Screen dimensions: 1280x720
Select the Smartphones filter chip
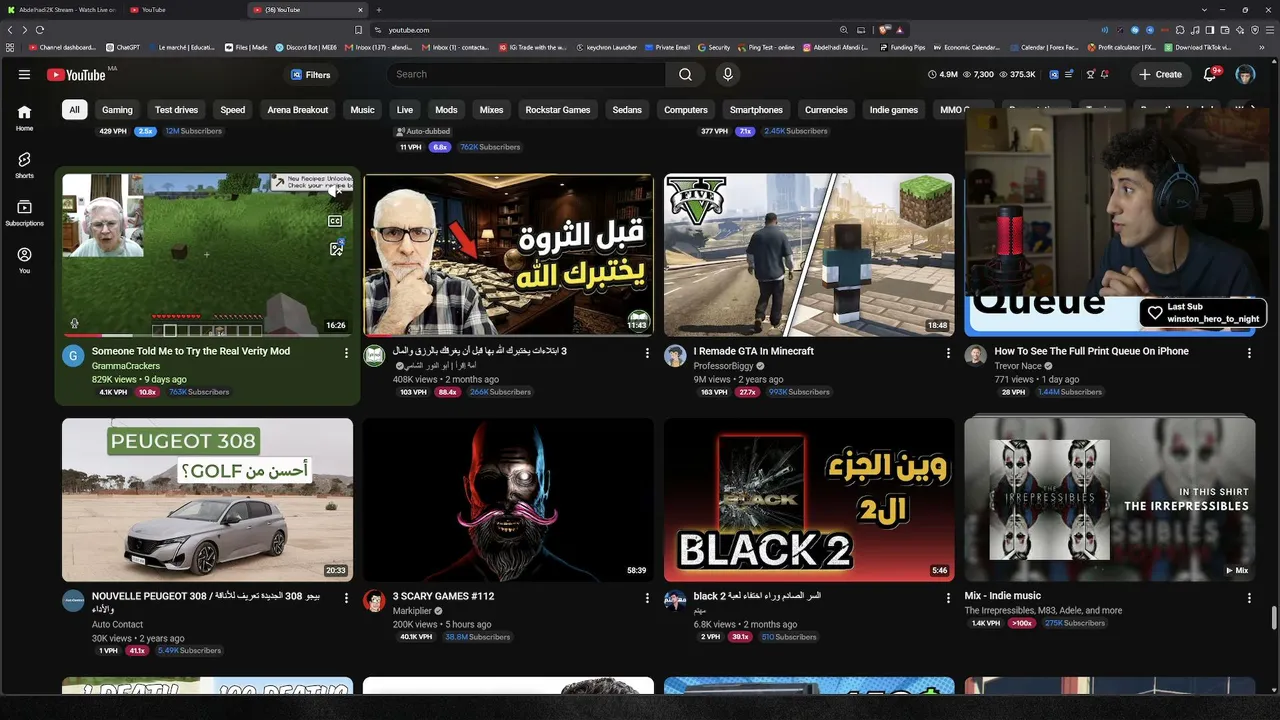point(756,110)
